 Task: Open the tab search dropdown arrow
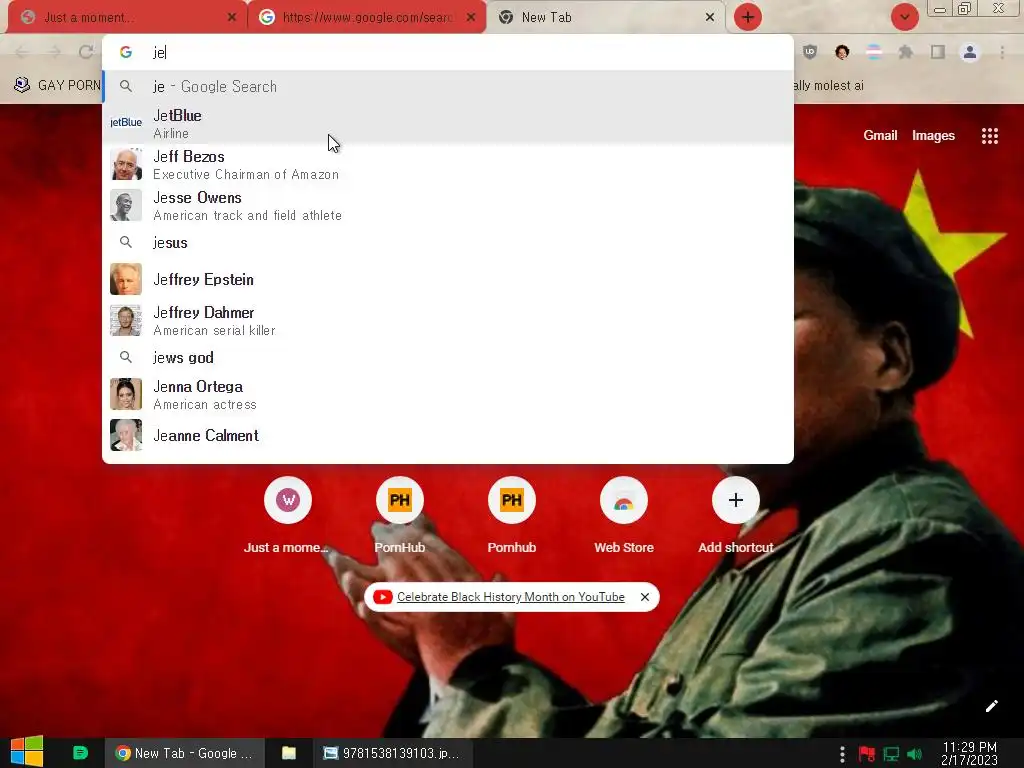[904, 17]
